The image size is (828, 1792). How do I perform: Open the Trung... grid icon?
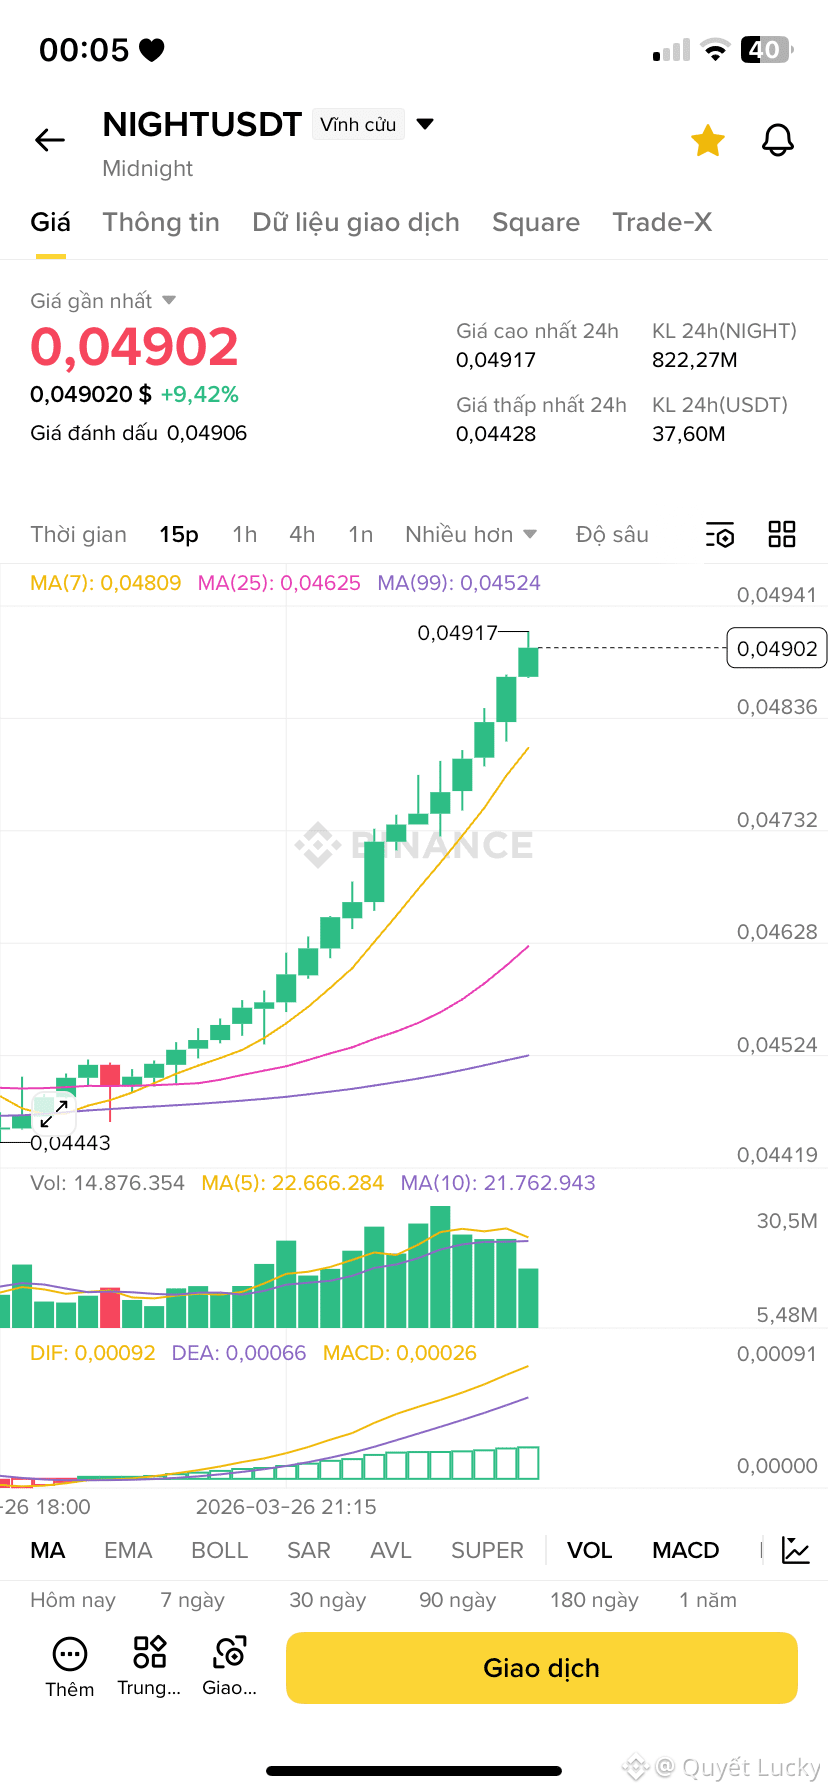[150, 1652]
